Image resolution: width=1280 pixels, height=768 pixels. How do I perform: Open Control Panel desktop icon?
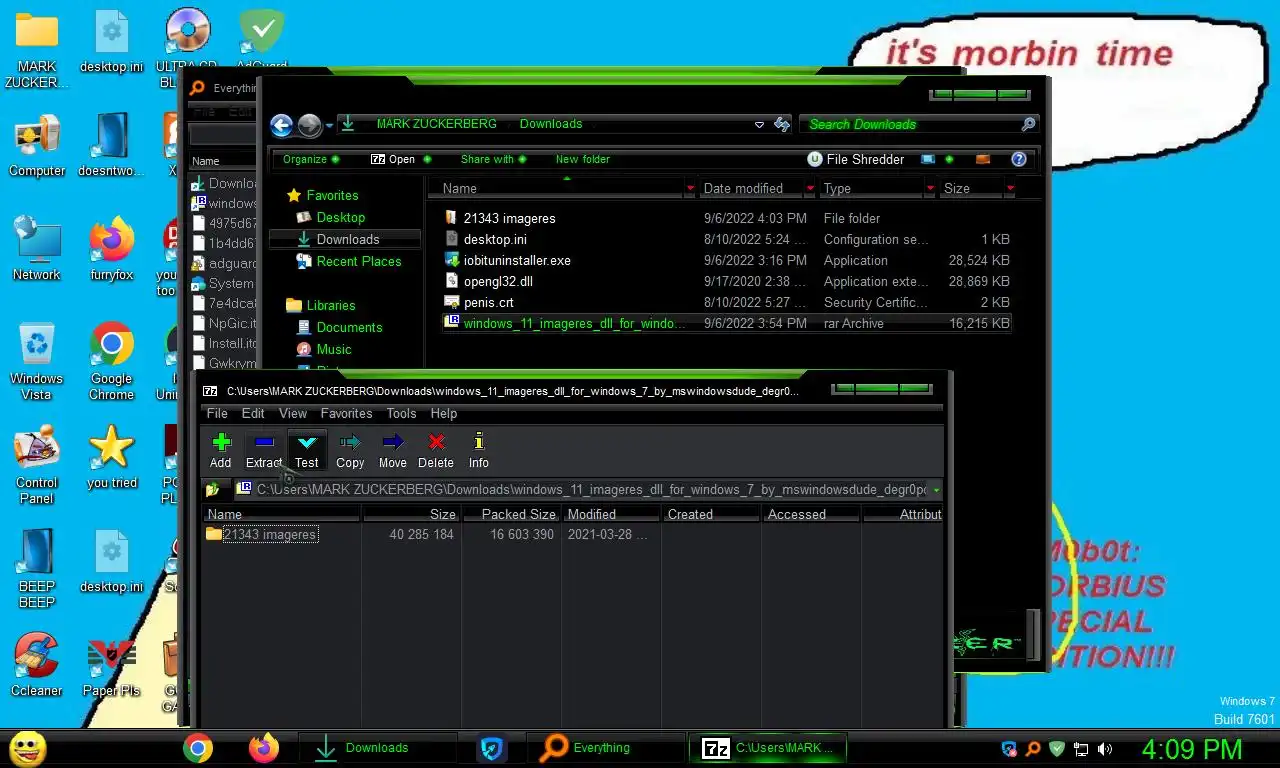(37, 465)
